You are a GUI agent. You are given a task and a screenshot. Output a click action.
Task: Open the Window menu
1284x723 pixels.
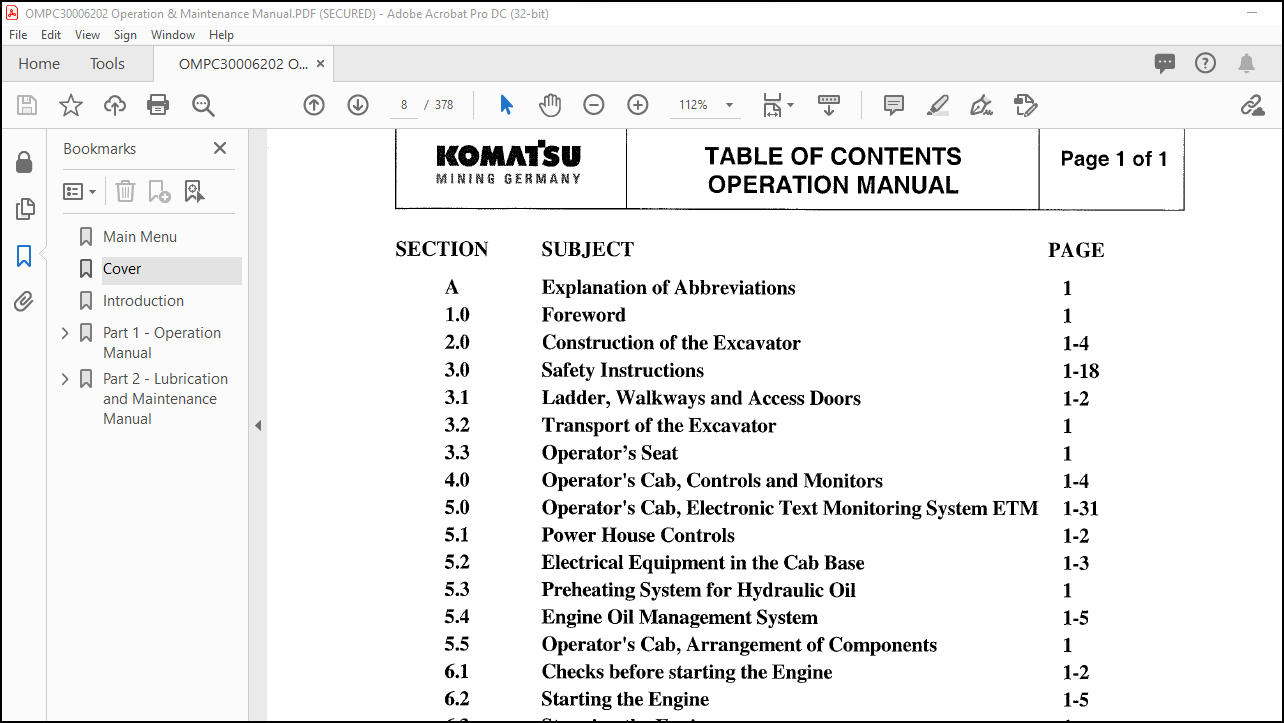(173, 35)
